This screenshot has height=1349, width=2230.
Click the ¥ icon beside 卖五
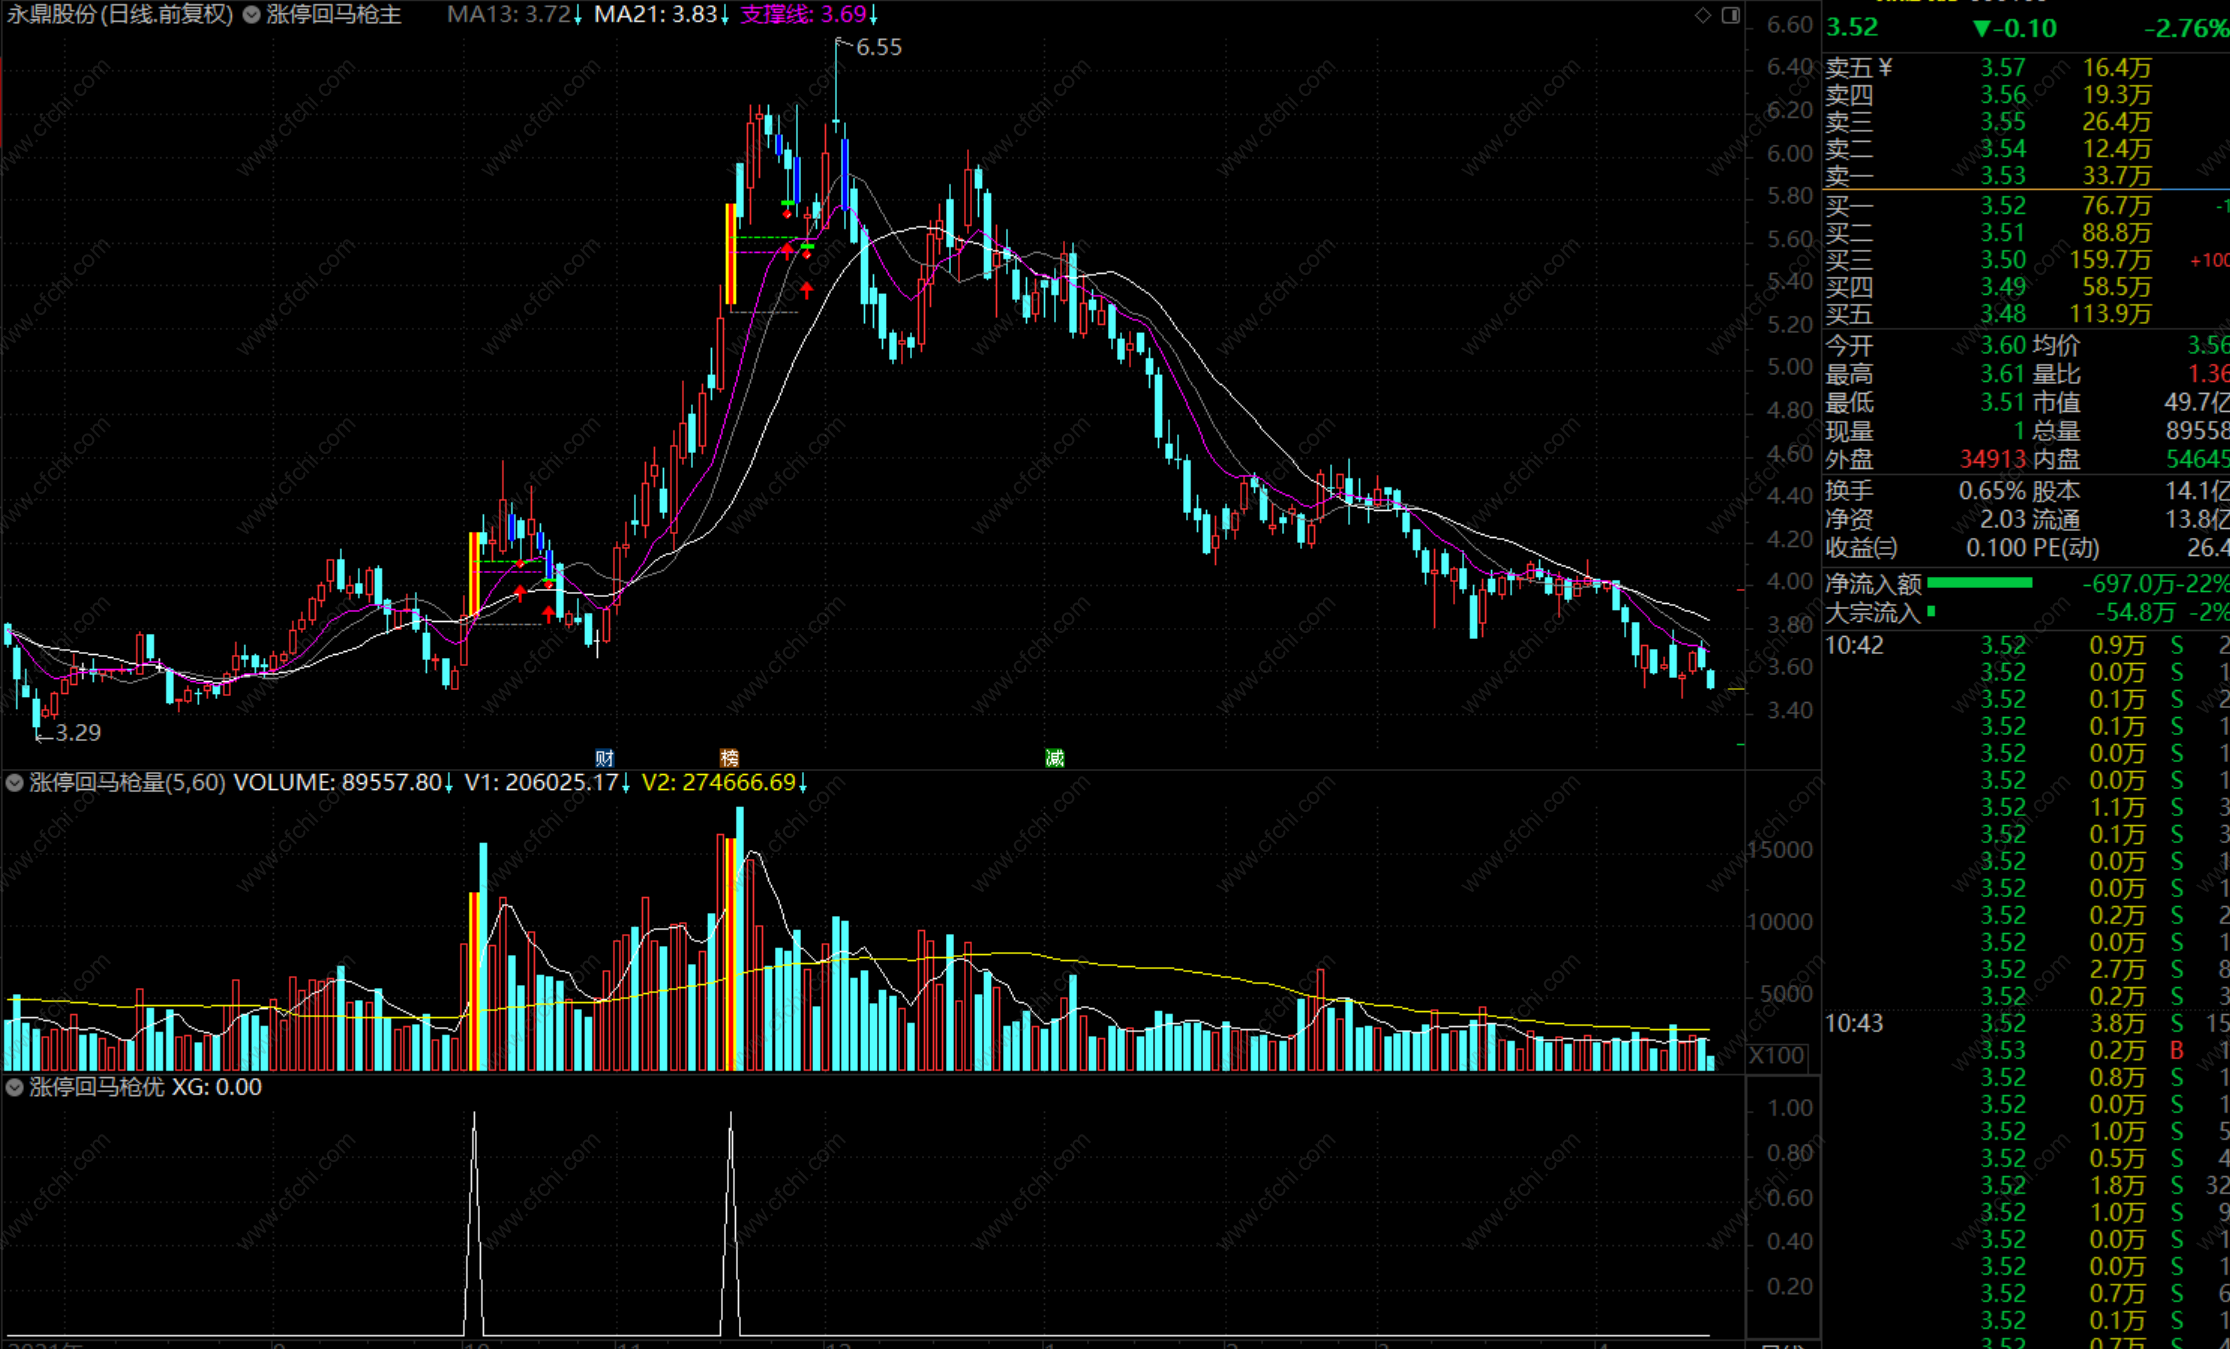(1885, 67)
